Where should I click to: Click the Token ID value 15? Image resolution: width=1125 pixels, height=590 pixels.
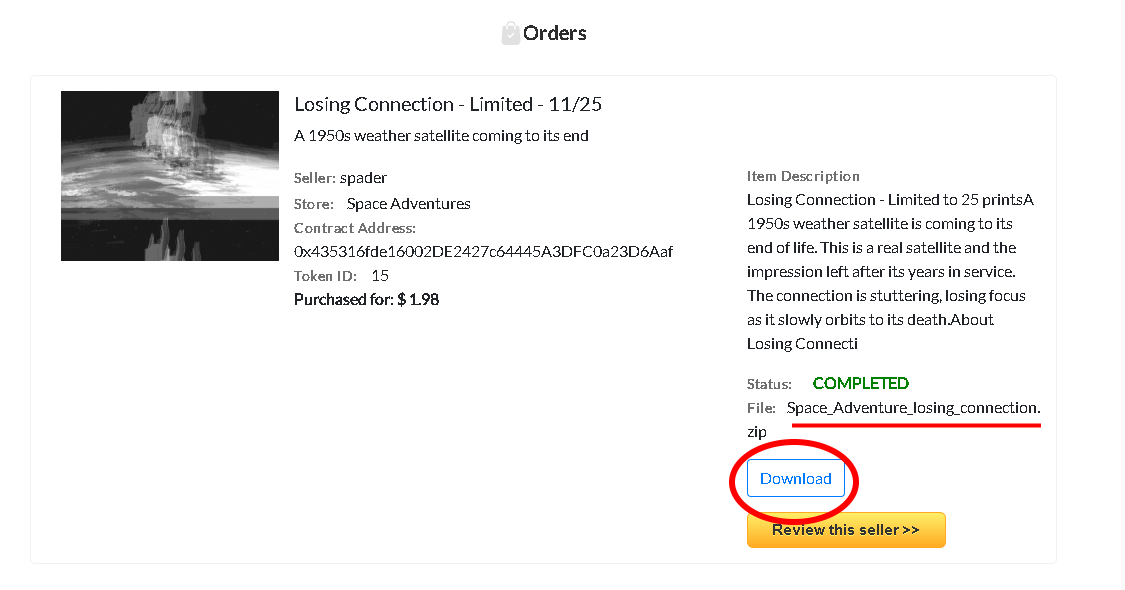[380, 276]
